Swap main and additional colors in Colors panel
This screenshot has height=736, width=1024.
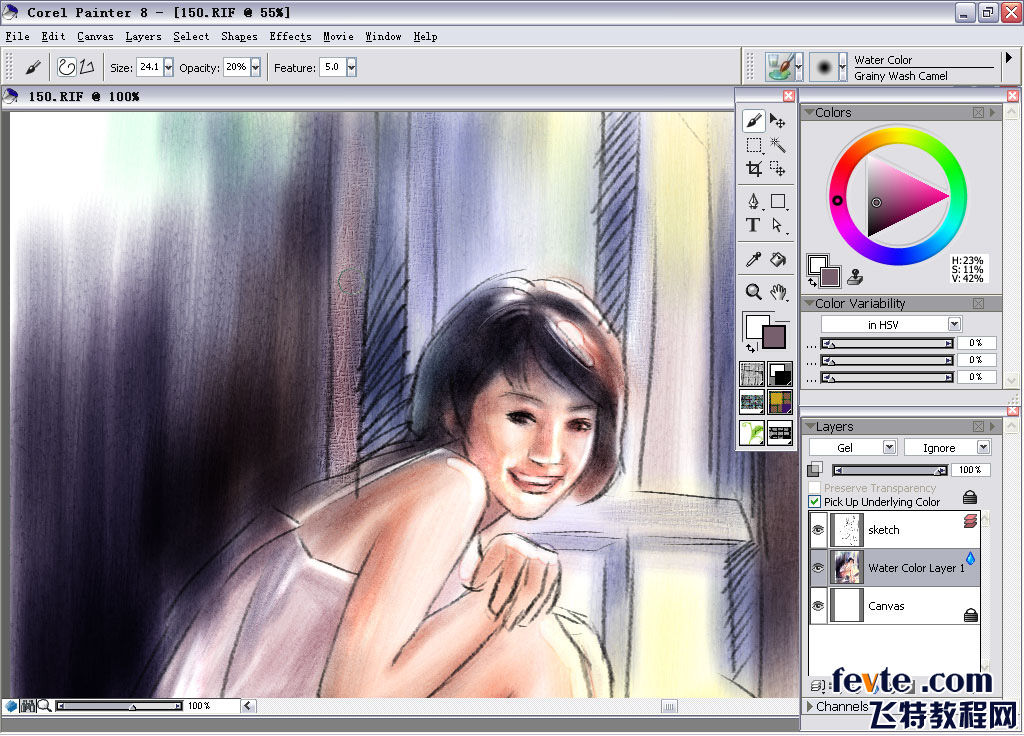click(x=812, y=282)
